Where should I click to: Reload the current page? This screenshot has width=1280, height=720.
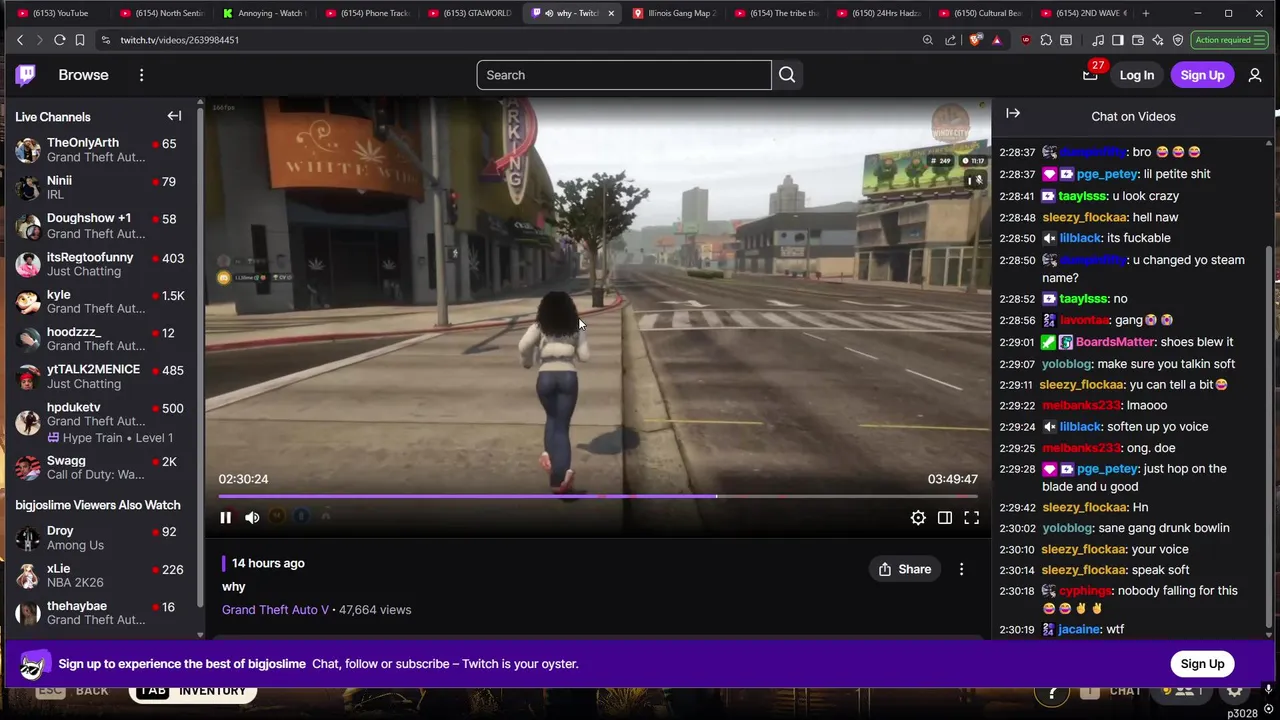[x=59, y=40]
